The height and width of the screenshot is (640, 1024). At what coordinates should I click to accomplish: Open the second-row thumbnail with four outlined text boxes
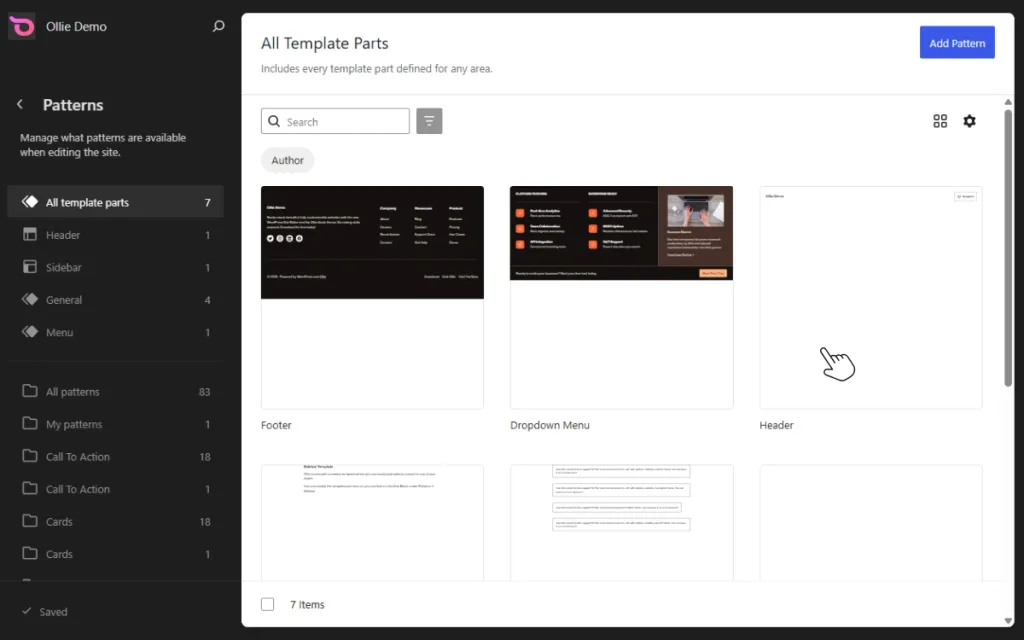point(621,522)
